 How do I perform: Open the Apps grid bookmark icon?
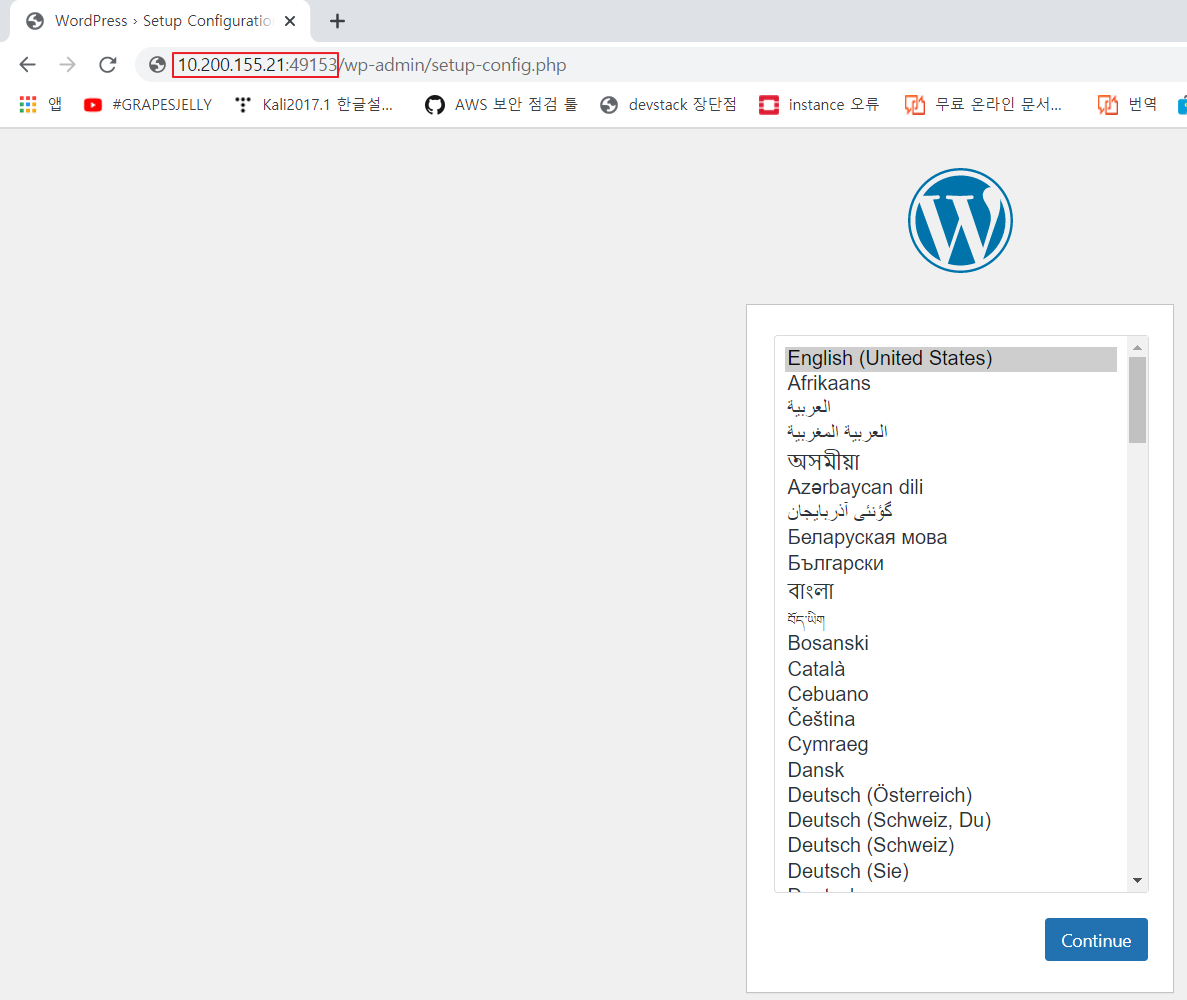tap(28, 104)
